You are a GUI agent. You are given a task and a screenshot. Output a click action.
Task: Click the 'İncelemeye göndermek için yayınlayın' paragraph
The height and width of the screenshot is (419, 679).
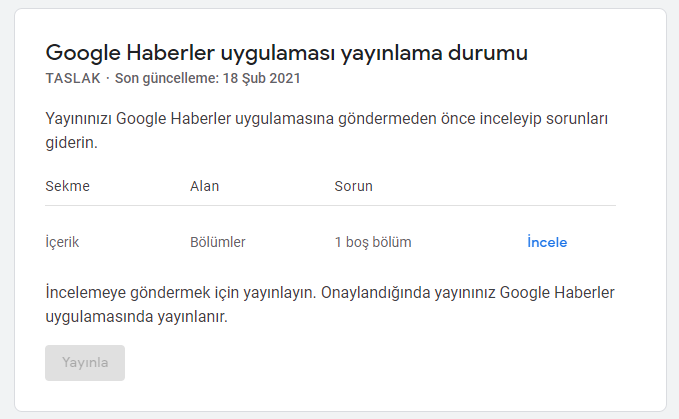[x=330, y=304]
